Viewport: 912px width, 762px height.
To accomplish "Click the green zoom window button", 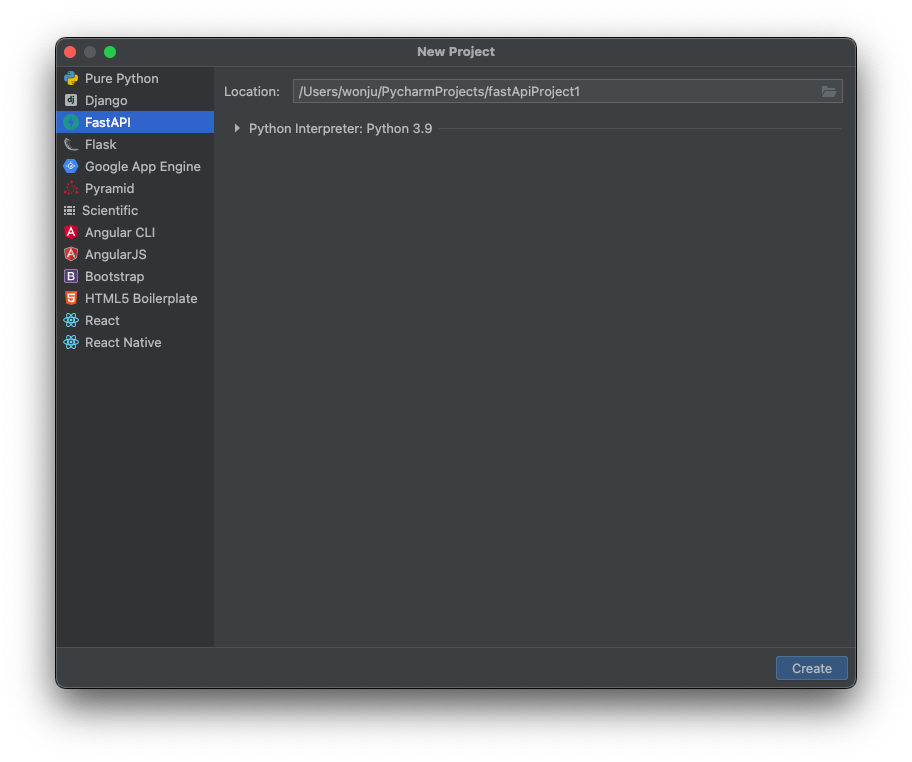I will (110, 52).
